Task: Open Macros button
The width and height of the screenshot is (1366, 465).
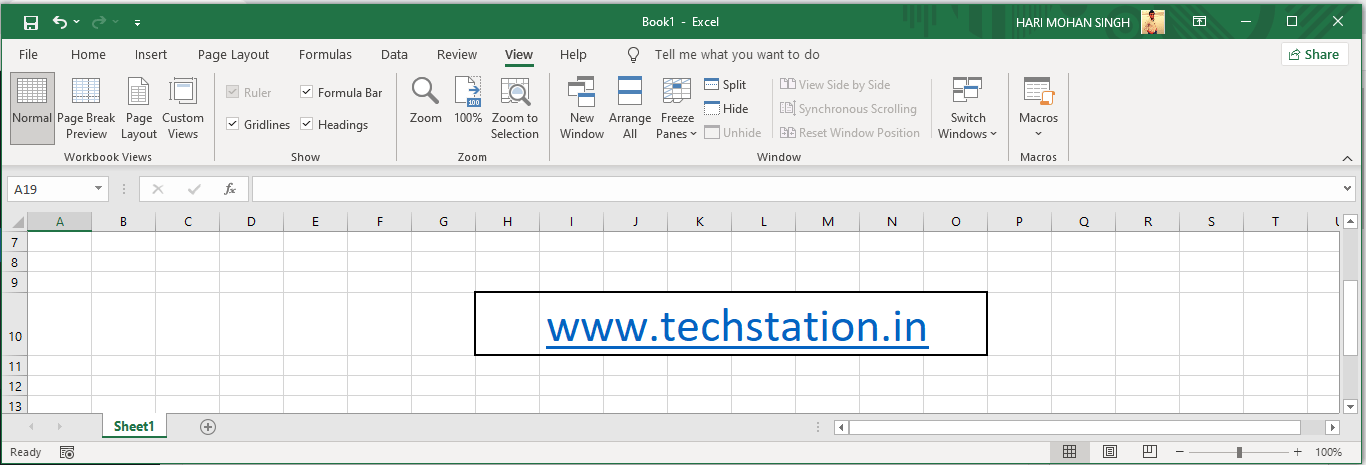Action: coord(1038,107)
